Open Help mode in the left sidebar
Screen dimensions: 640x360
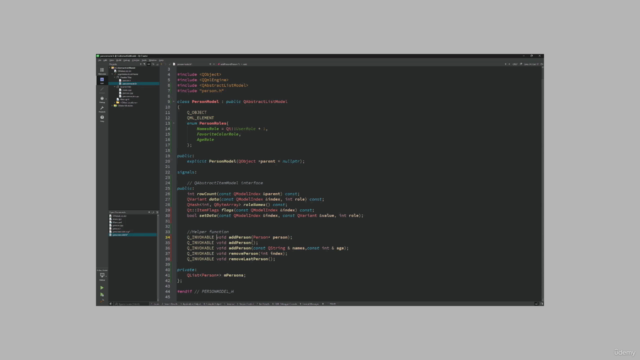102,118
